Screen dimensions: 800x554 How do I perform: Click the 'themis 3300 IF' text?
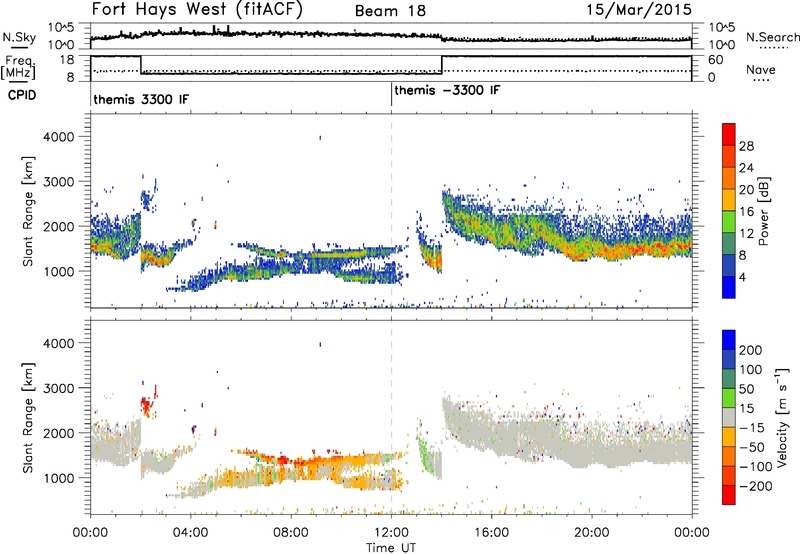141,99
